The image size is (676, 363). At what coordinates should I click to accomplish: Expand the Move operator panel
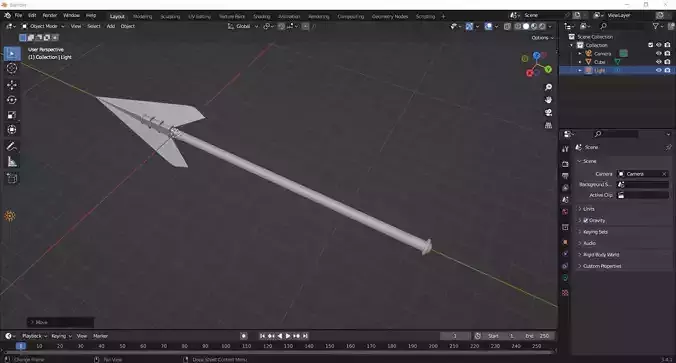pyautogui.click(x=60, y=322)
